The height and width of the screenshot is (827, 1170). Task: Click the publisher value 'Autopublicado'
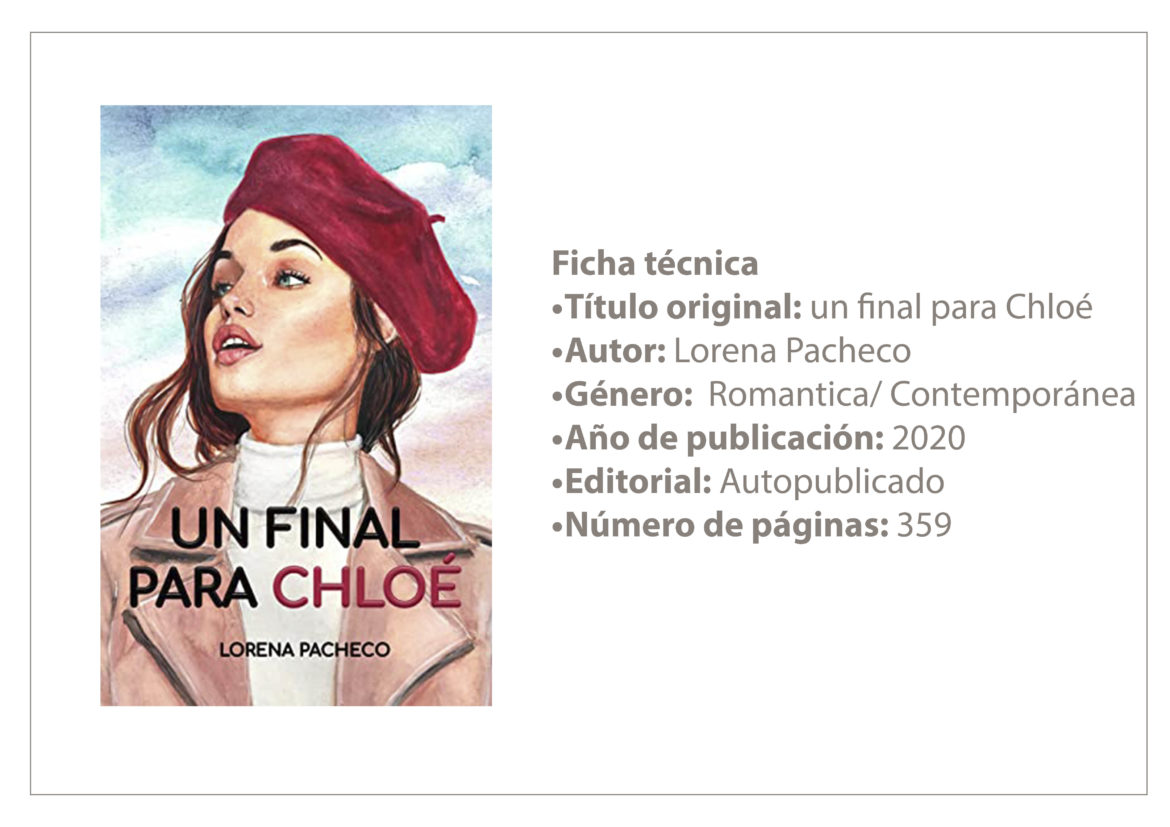(x=832, y=482)
